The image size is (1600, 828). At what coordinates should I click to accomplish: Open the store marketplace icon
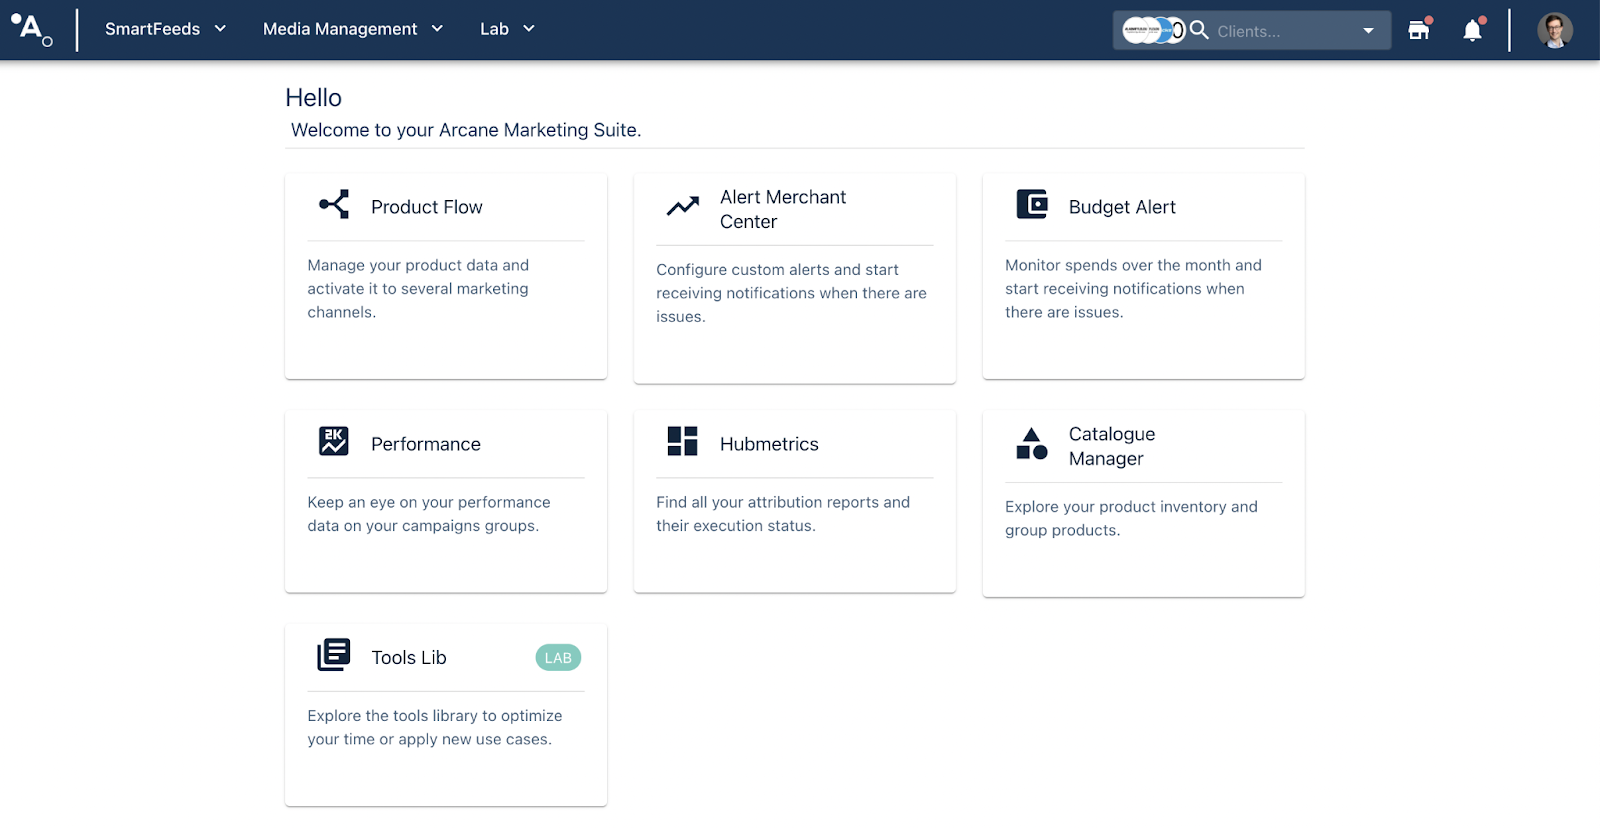pyautogui.click(x=1419, y=30)
